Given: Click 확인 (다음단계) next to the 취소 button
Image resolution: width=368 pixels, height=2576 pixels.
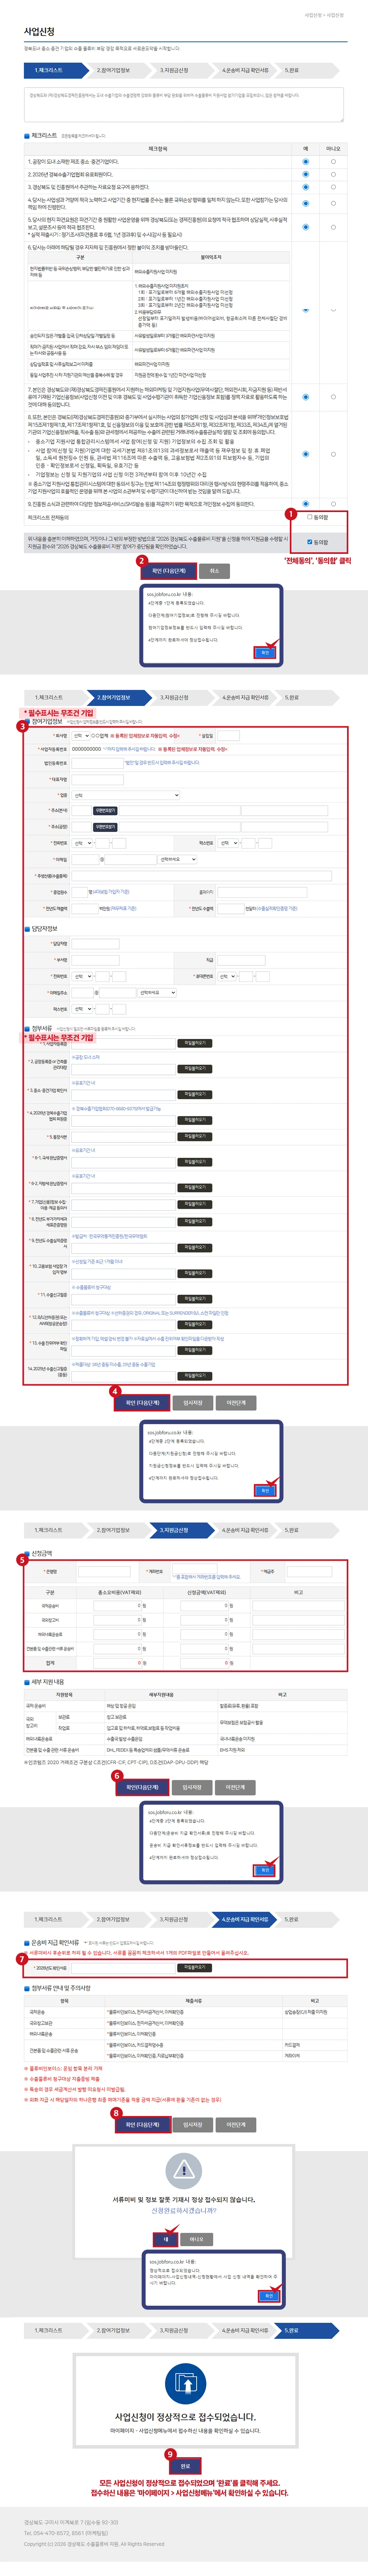Looking at the screenshot, I should point(169,571).
